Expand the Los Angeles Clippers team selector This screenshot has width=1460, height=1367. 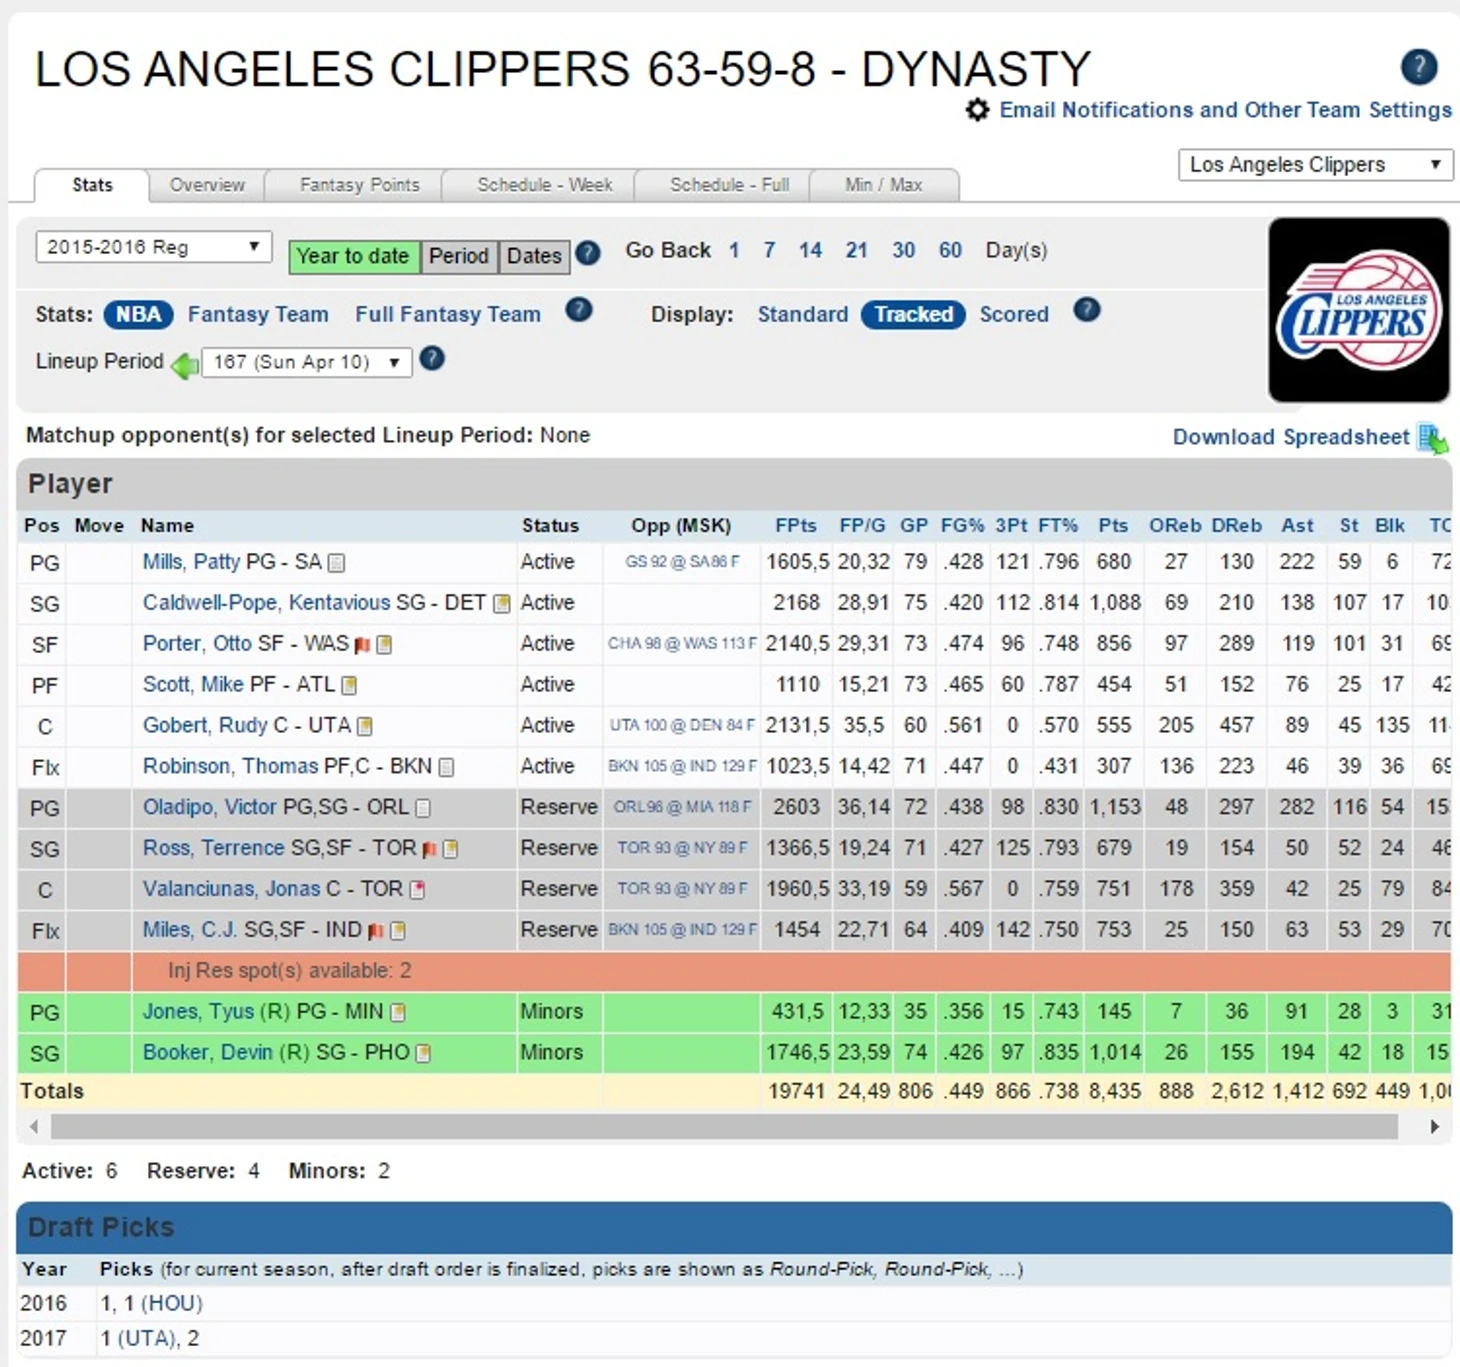pos(1315,164)
